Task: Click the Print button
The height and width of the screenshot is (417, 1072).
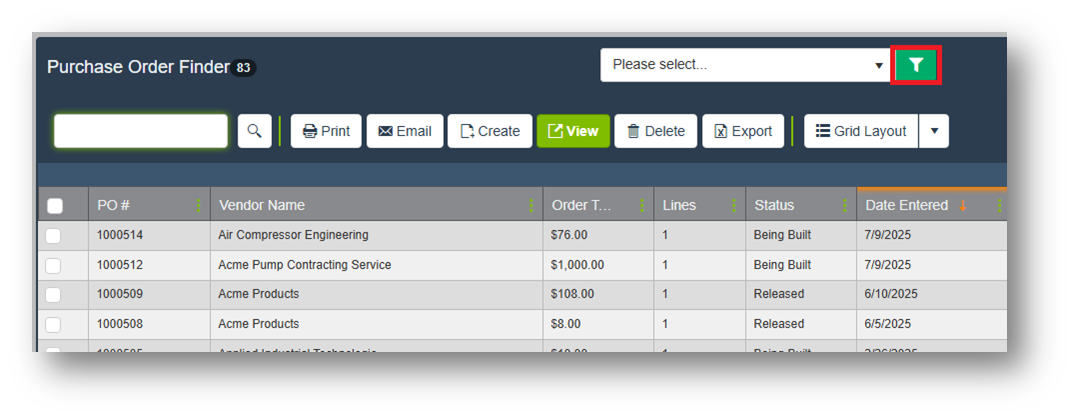Action: [326, 131]
